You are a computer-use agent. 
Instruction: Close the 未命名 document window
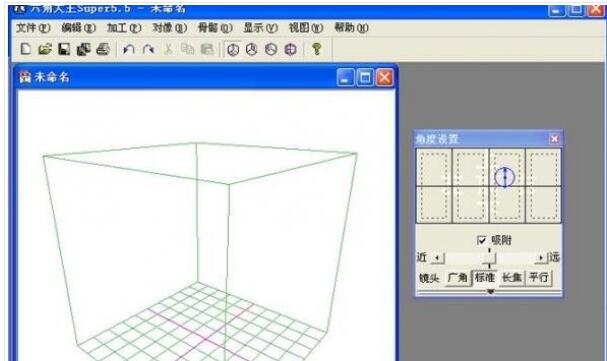pos(384,78)
